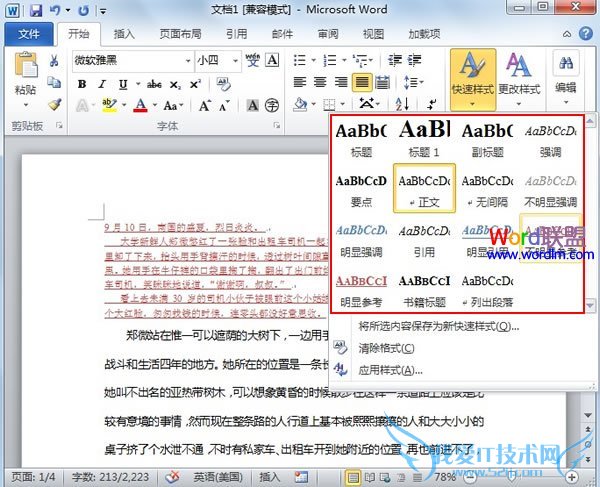Apply the 标题 1 style thumbnail
Viewport: 600px width, 487px height.
424,139
